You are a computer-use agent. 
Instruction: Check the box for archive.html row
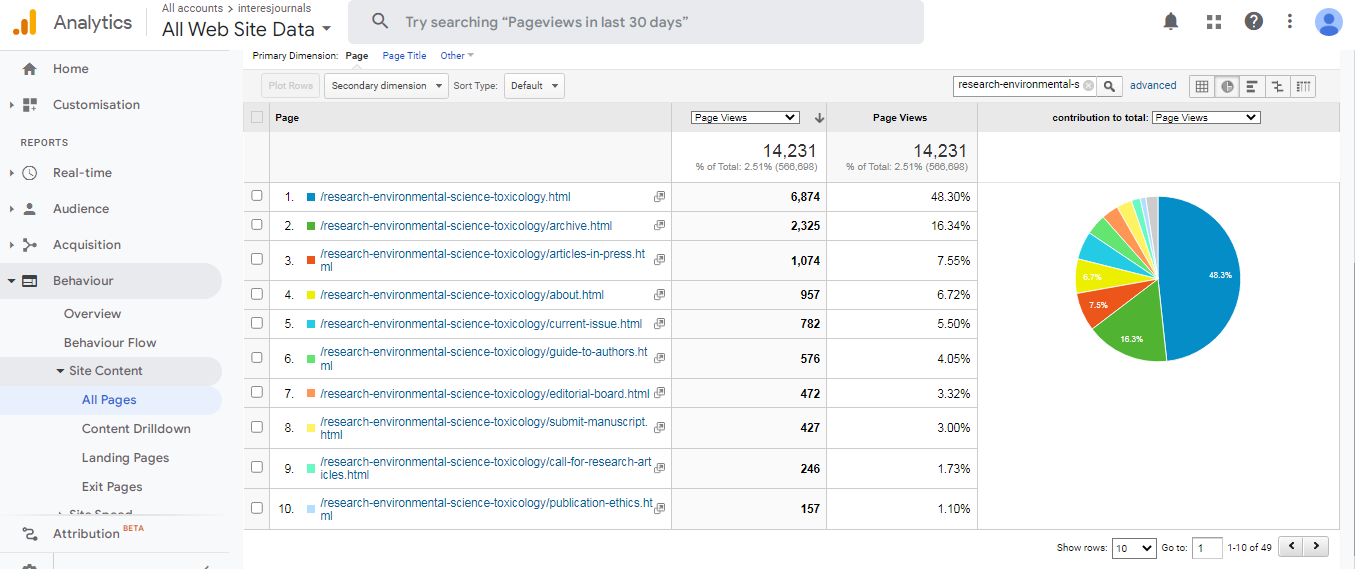click(257, 226)
